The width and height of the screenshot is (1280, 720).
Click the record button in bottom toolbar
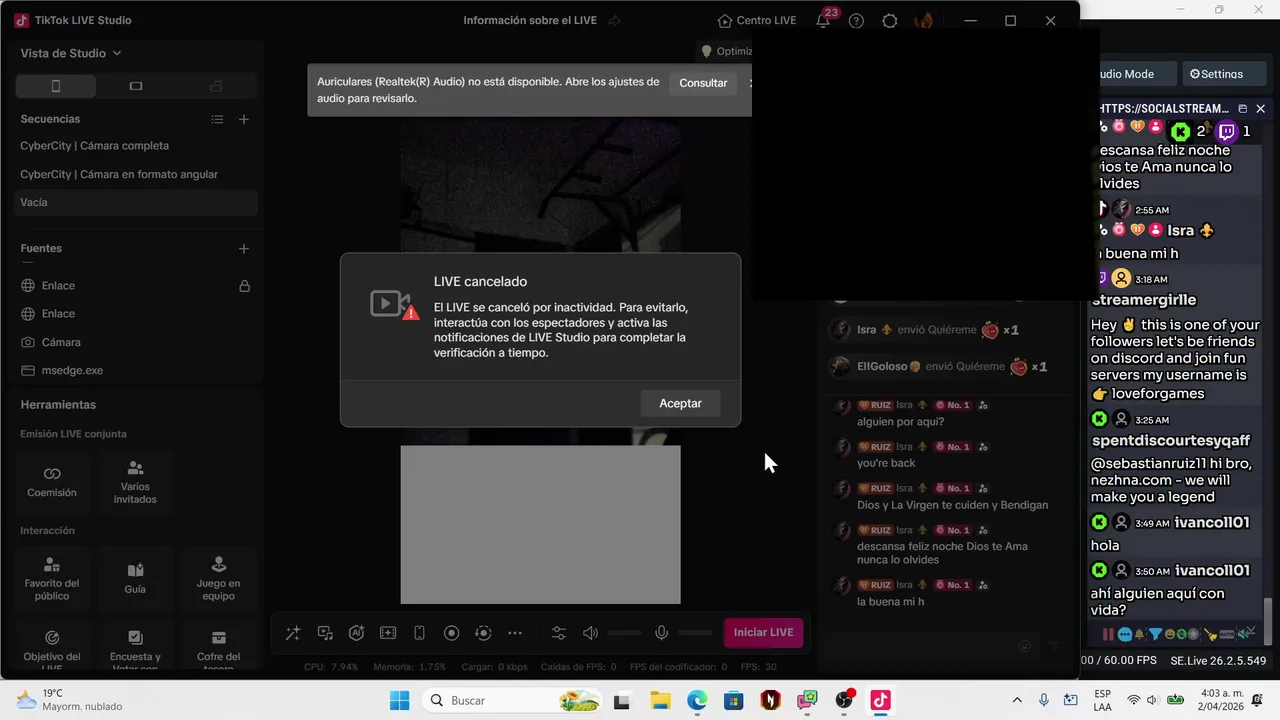click(x=451, y=633)
